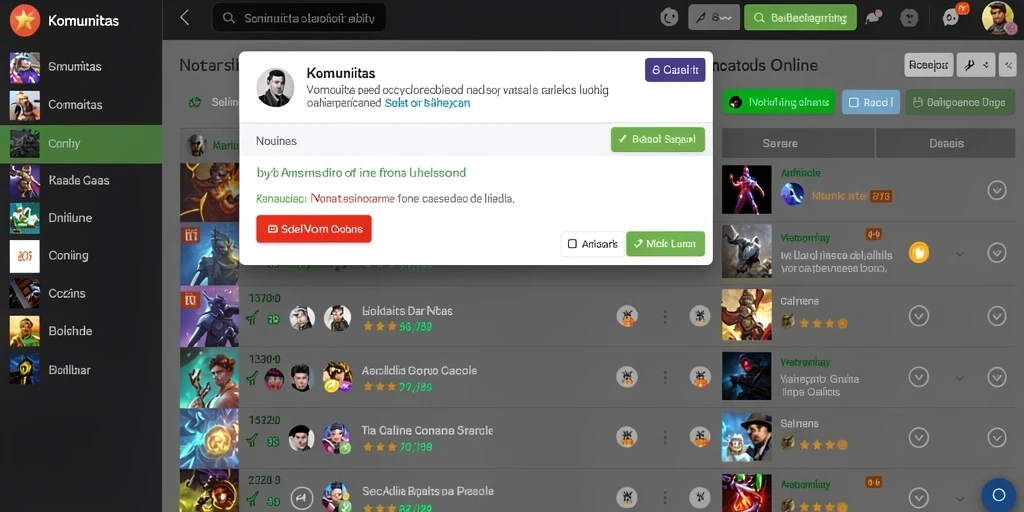Open Dnitiune in the sidebar

pos(81,218)
